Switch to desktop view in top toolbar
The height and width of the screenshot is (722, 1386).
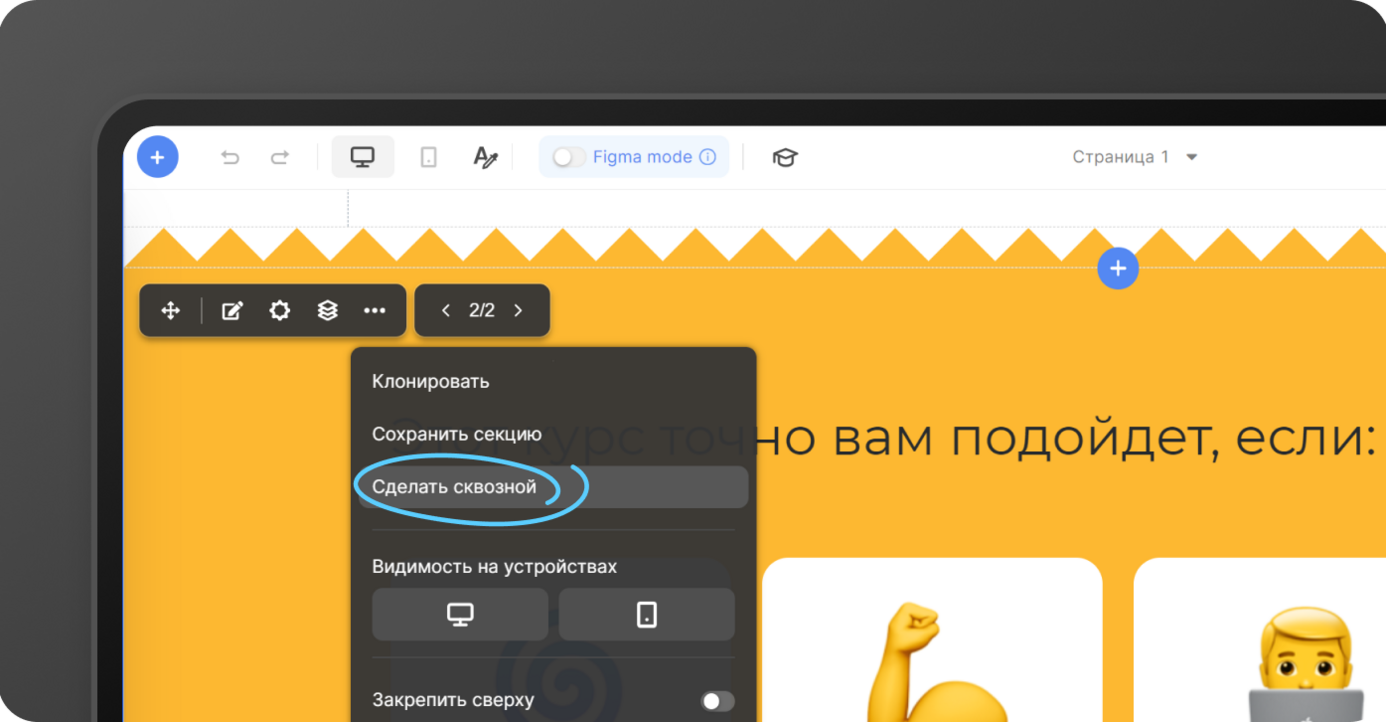pos(362,157)
